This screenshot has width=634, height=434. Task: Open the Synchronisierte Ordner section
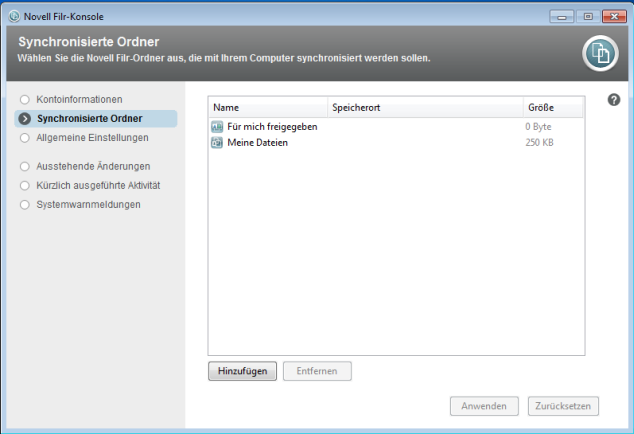[x=96, y=119]
